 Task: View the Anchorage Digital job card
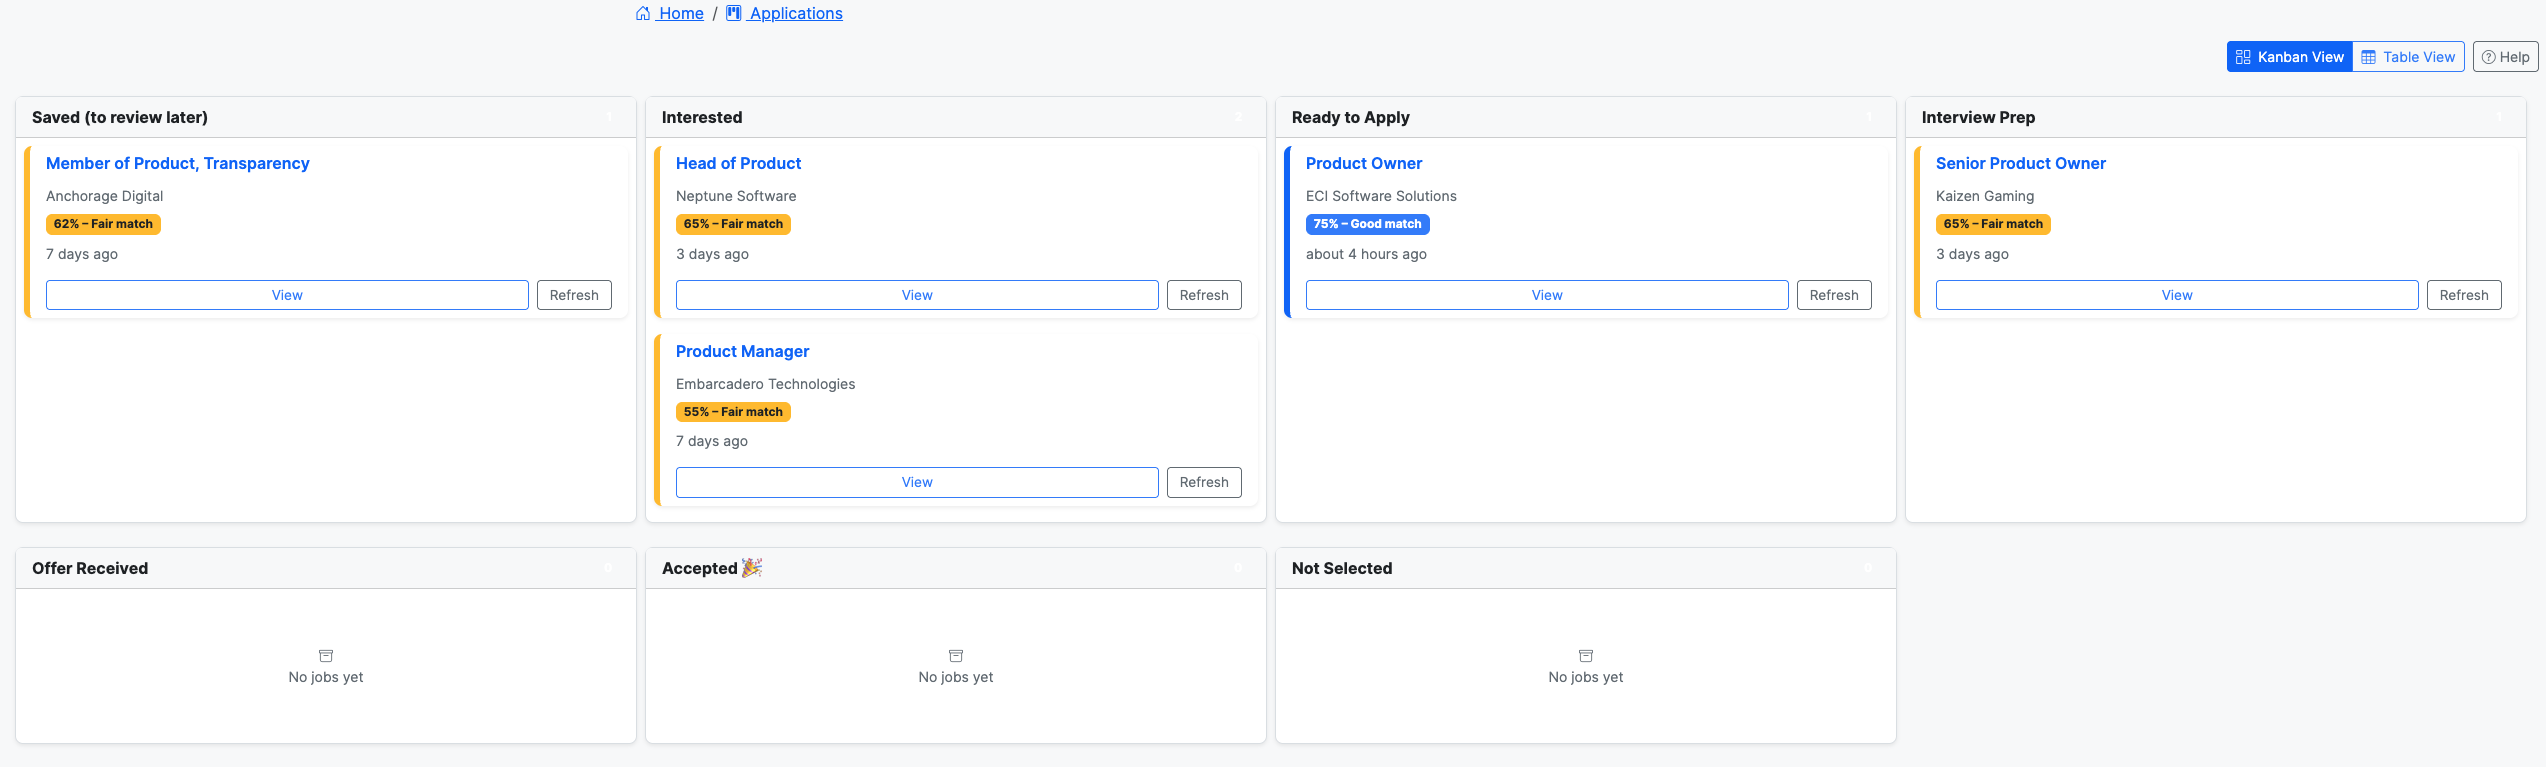tap(287, 295)
